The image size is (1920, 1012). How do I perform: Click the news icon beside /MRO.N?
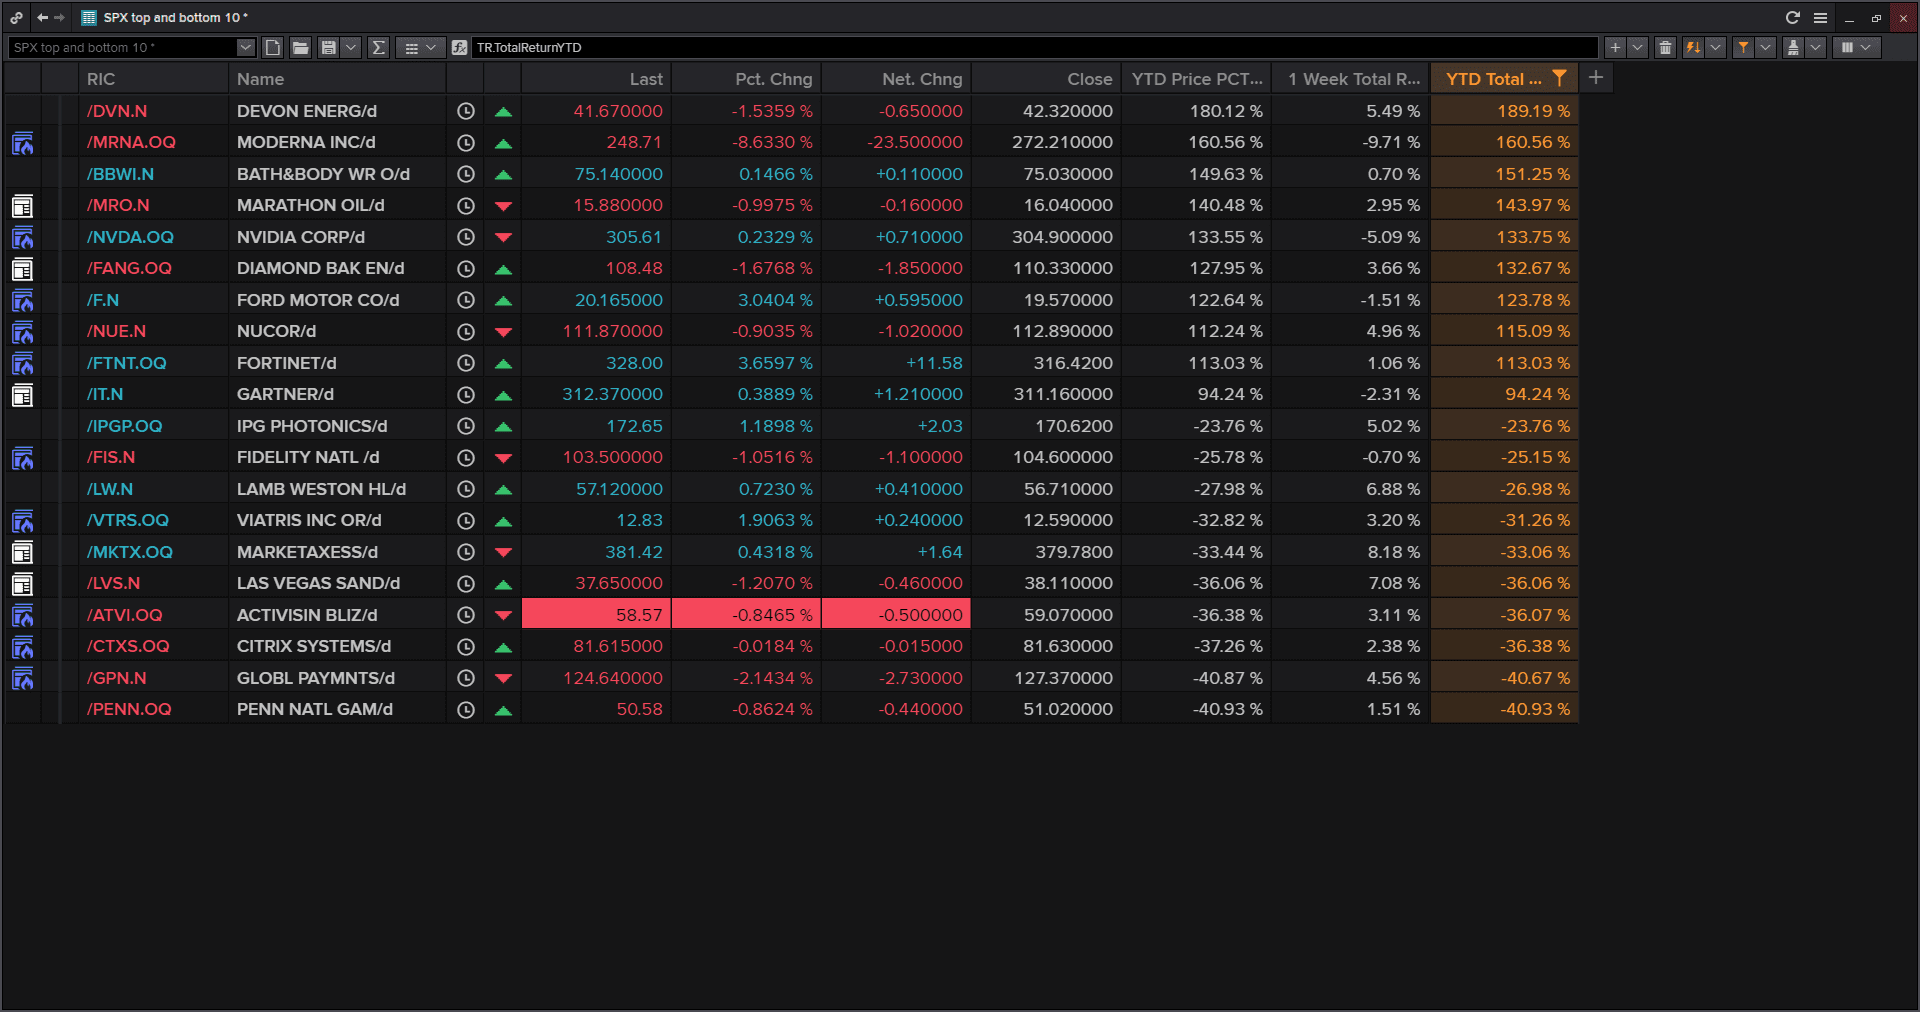(22, 206)
